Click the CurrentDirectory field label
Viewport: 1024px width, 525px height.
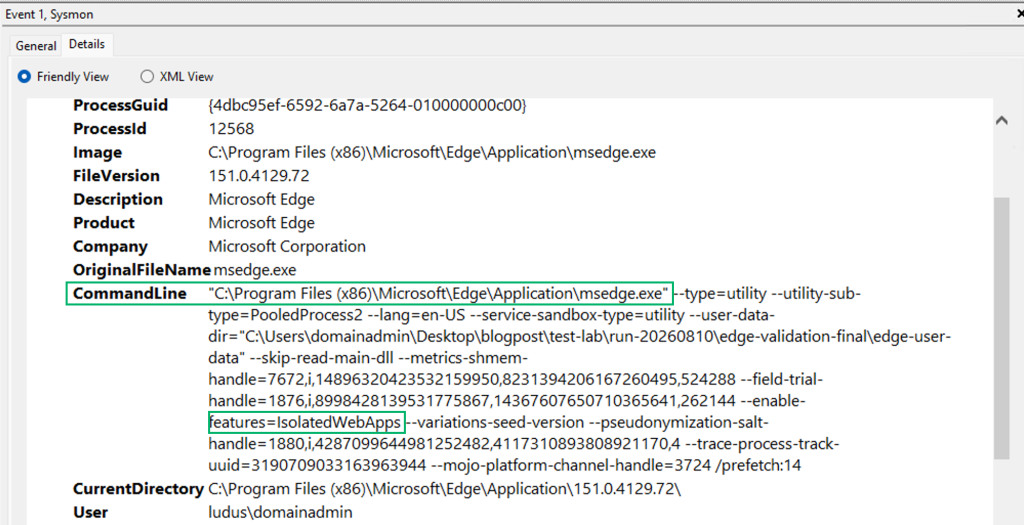click(x=138, y=489)
